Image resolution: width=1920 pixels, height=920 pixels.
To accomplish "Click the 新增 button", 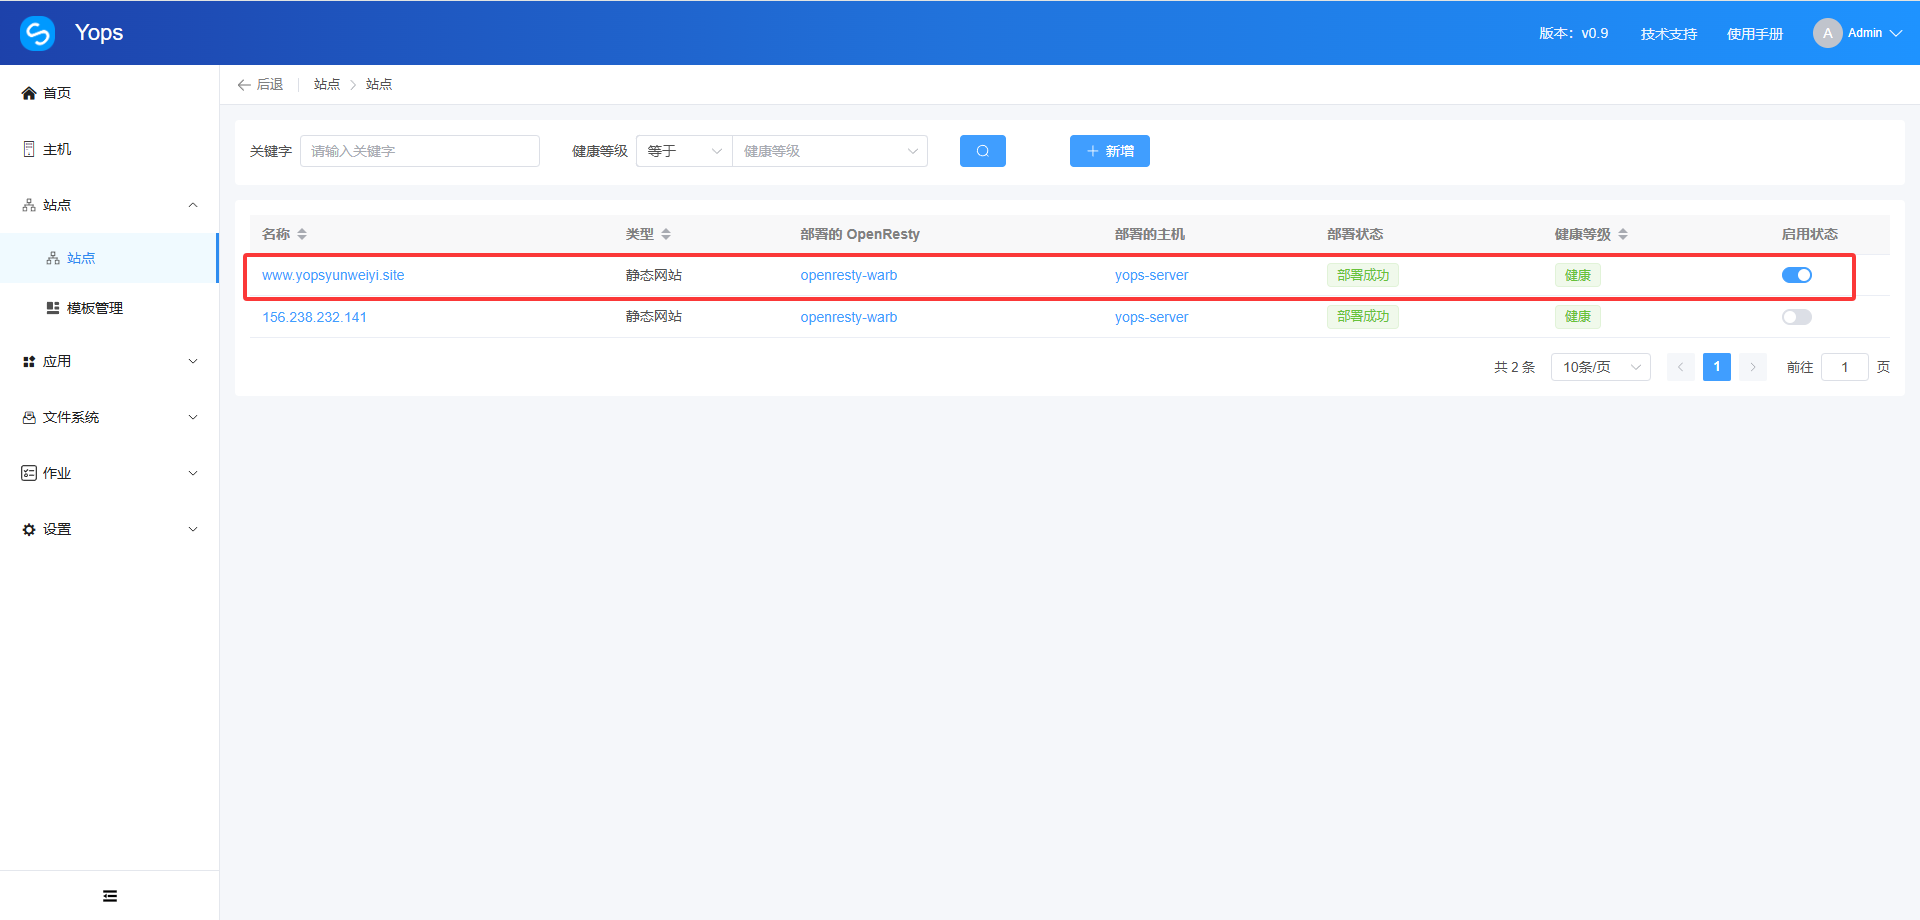I will 1109,151.
